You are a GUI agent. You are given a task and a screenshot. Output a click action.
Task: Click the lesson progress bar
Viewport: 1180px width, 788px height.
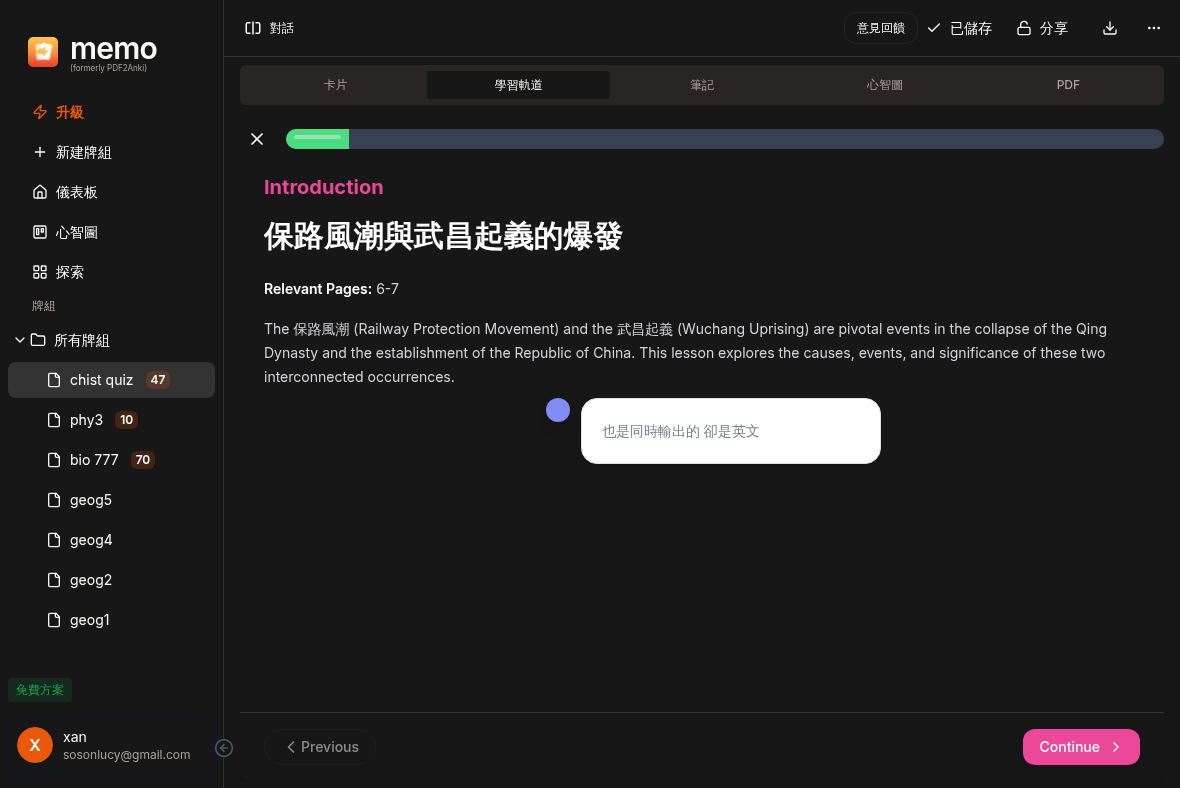click(x=724, y=139)
